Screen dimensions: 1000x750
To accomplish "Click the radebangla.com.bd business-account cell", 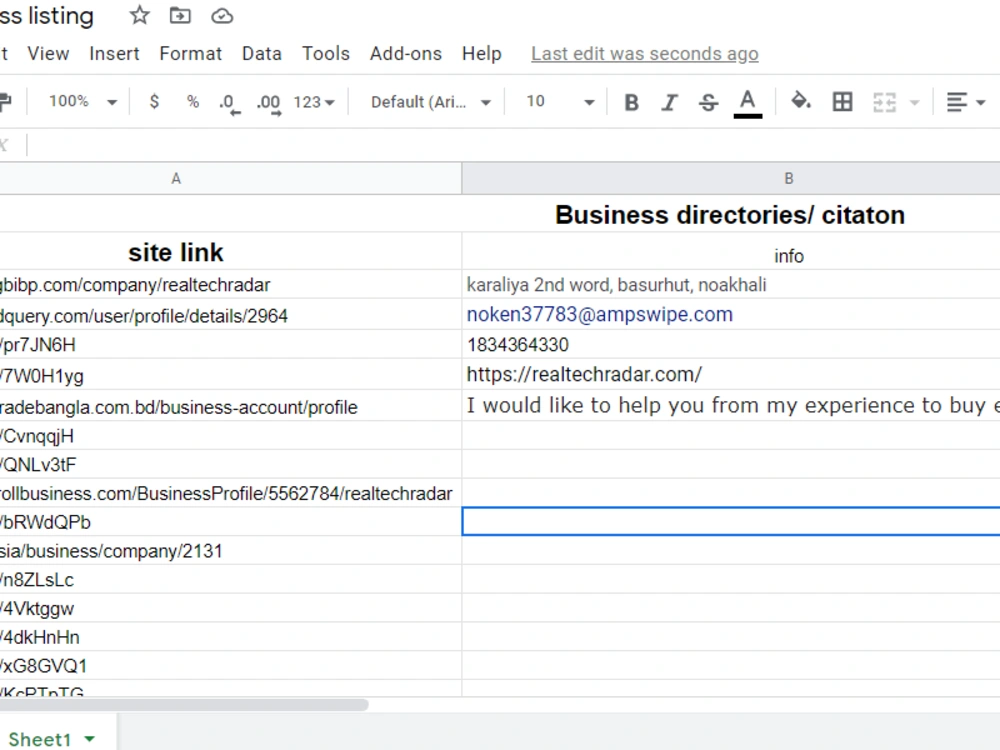I will (x=231, y=407).
